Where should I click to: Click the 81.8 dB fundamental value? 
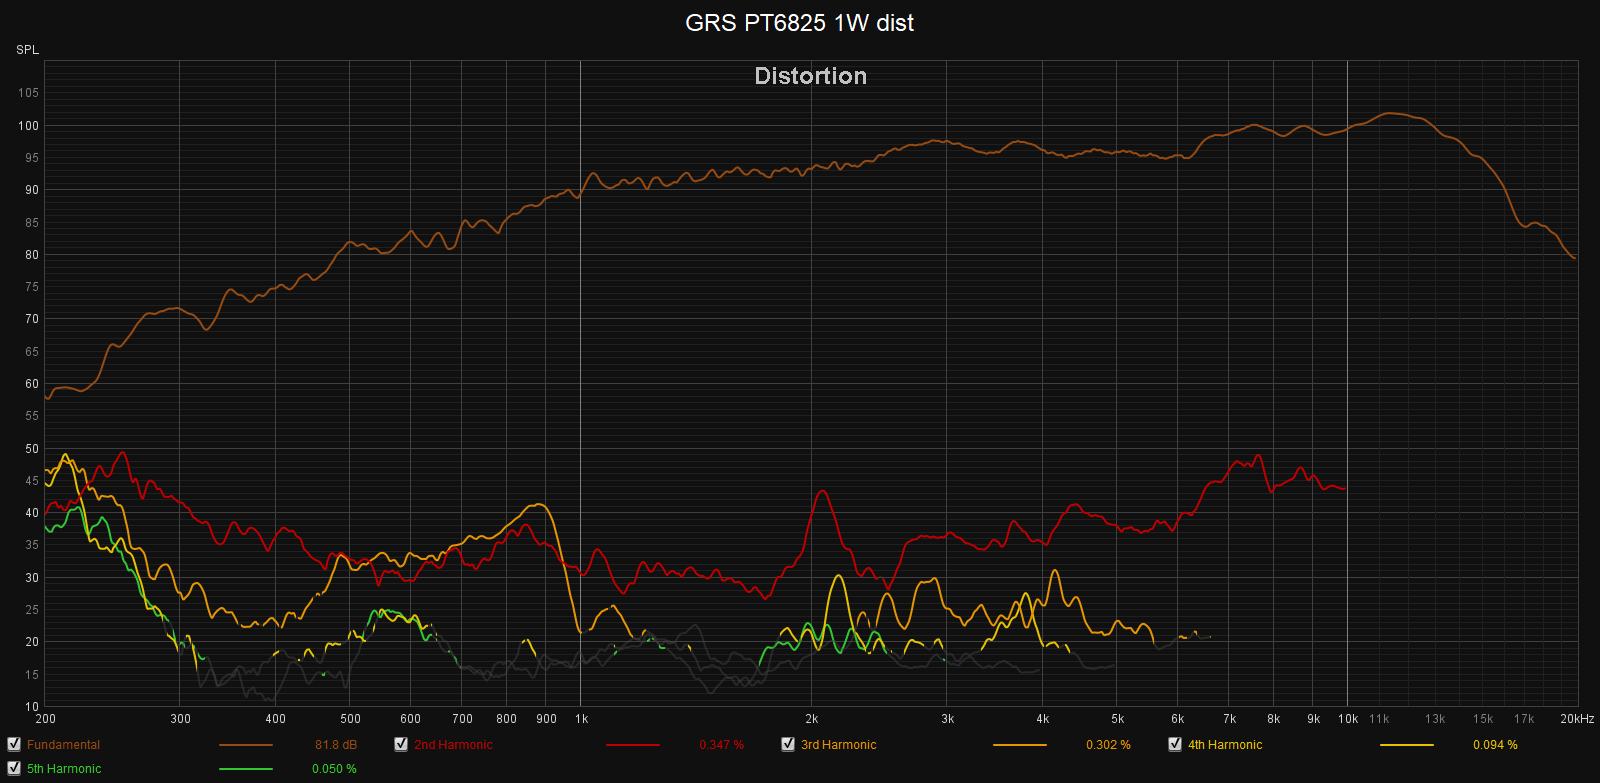pyautogui.click(x=336, y=745)
